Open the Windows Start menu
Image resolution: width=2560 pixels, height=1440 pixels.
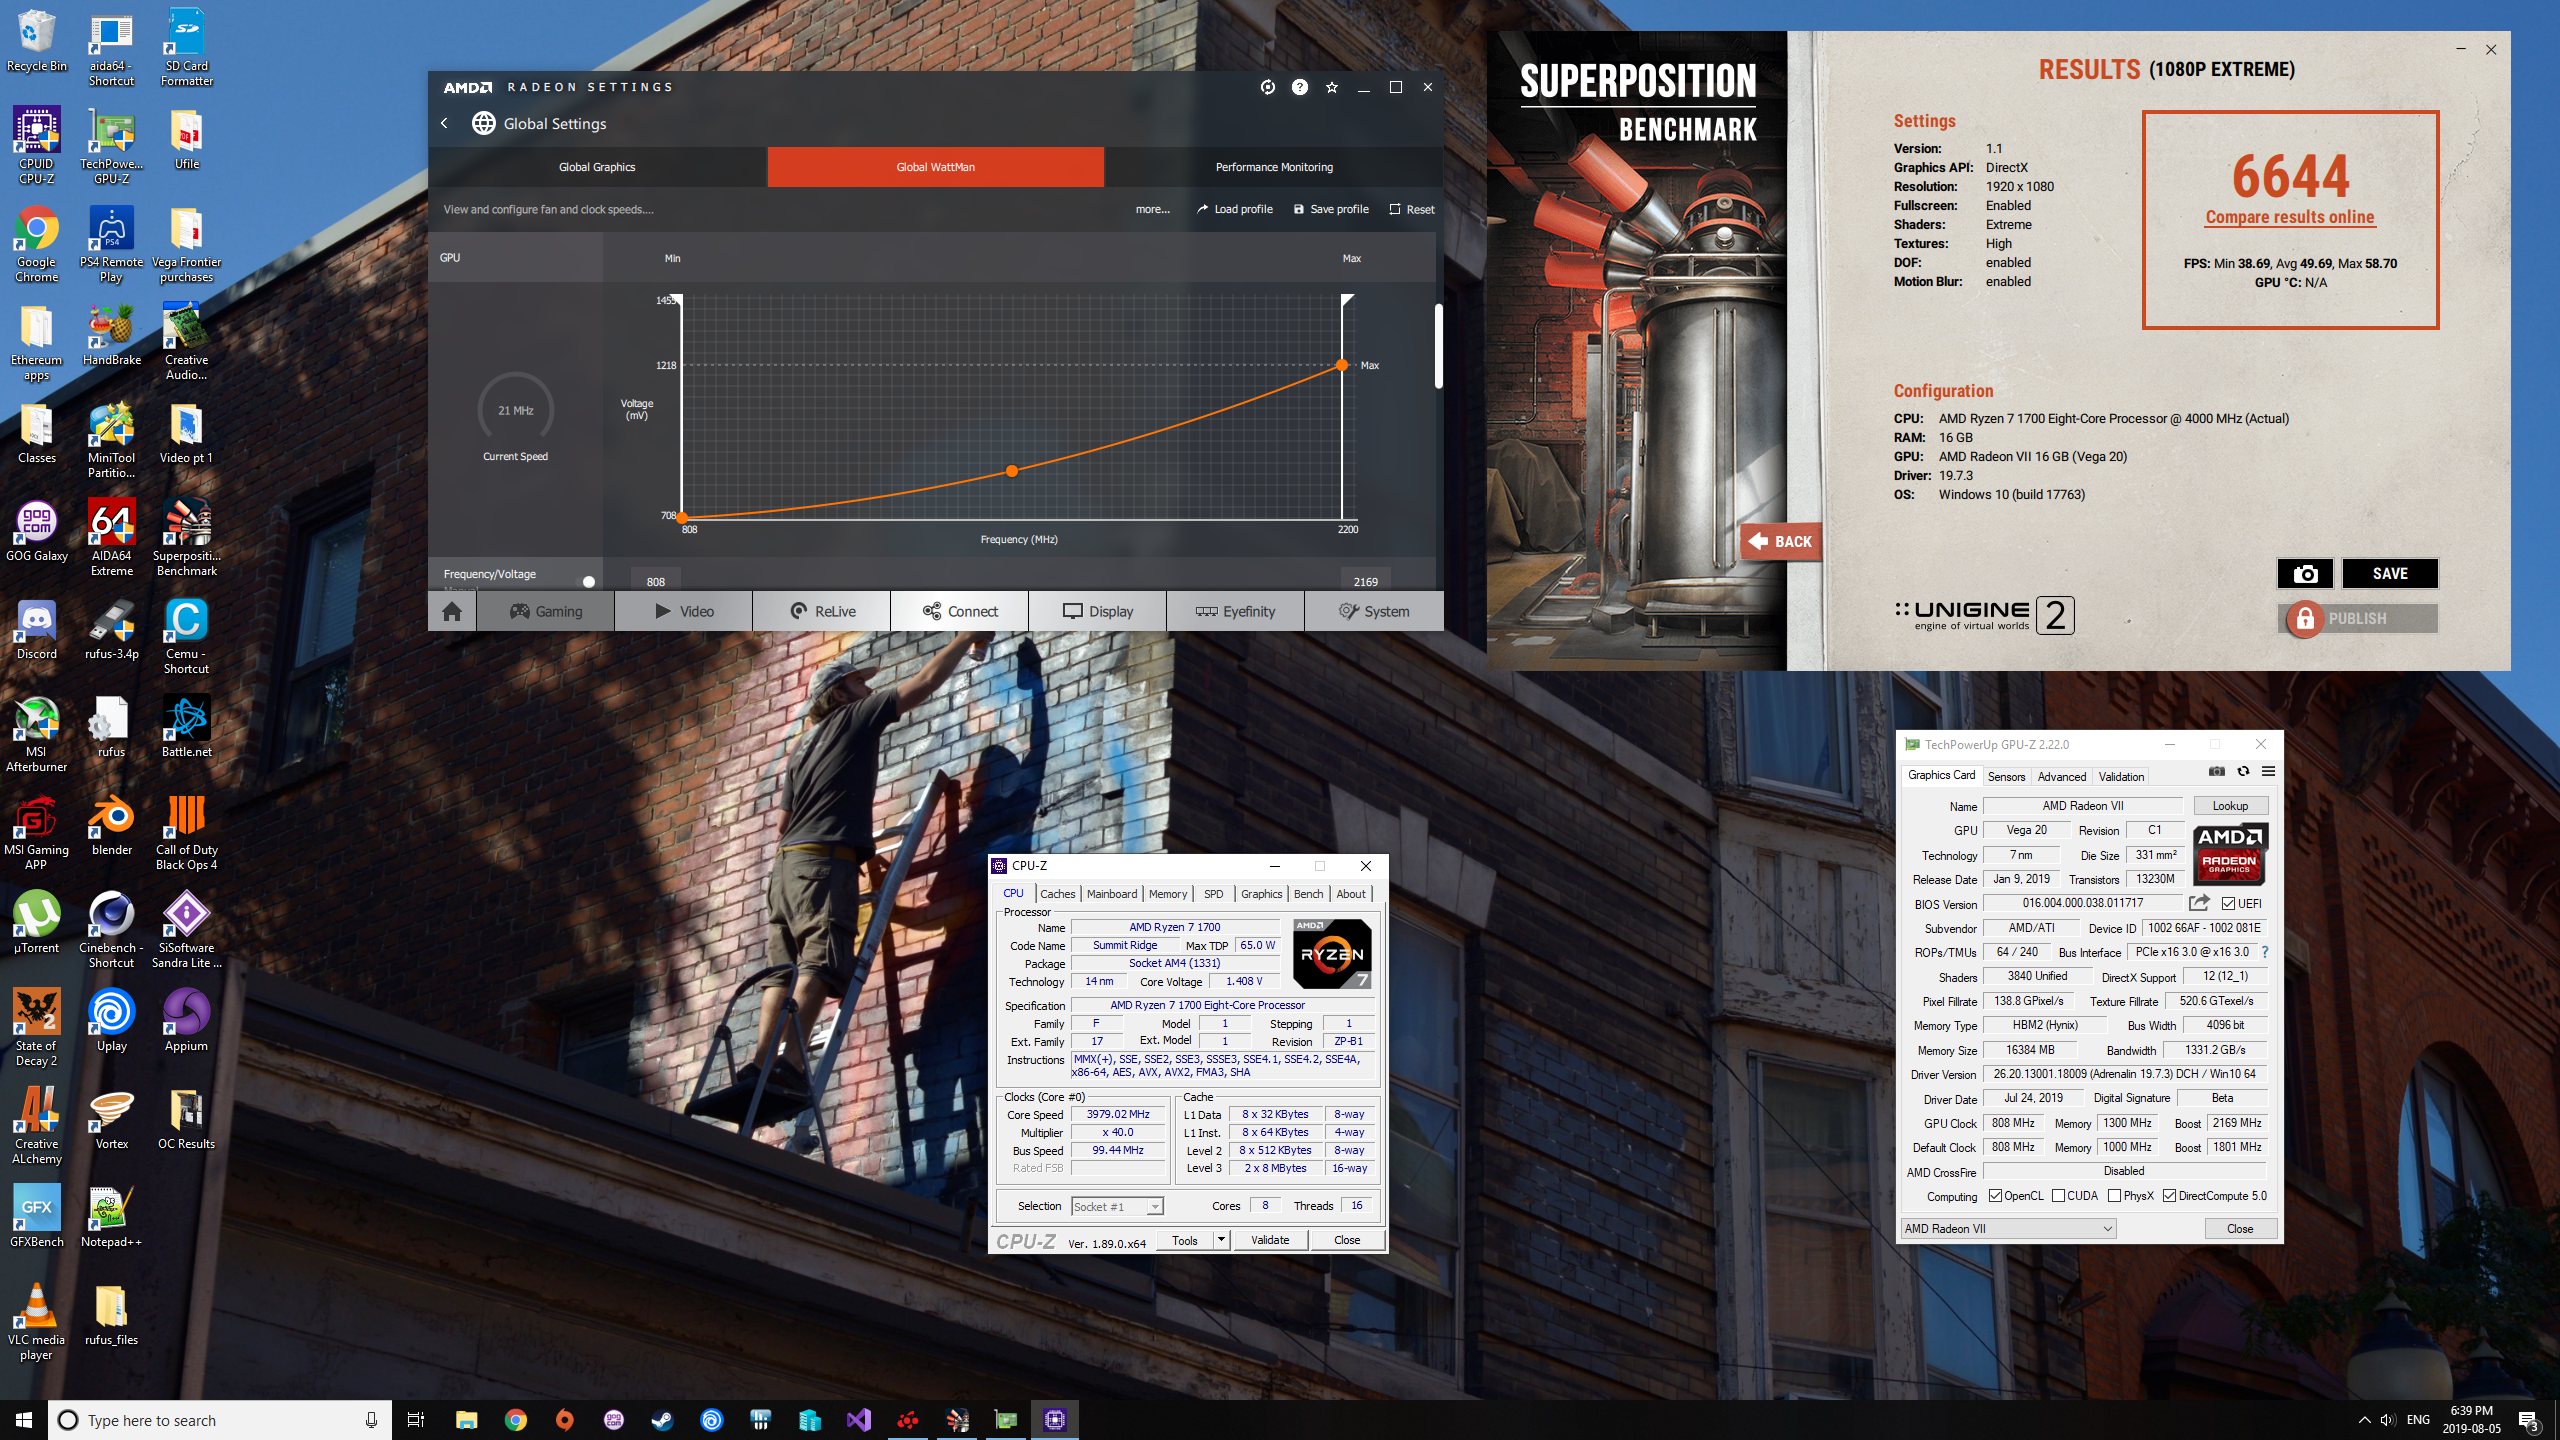point(24,1420)
